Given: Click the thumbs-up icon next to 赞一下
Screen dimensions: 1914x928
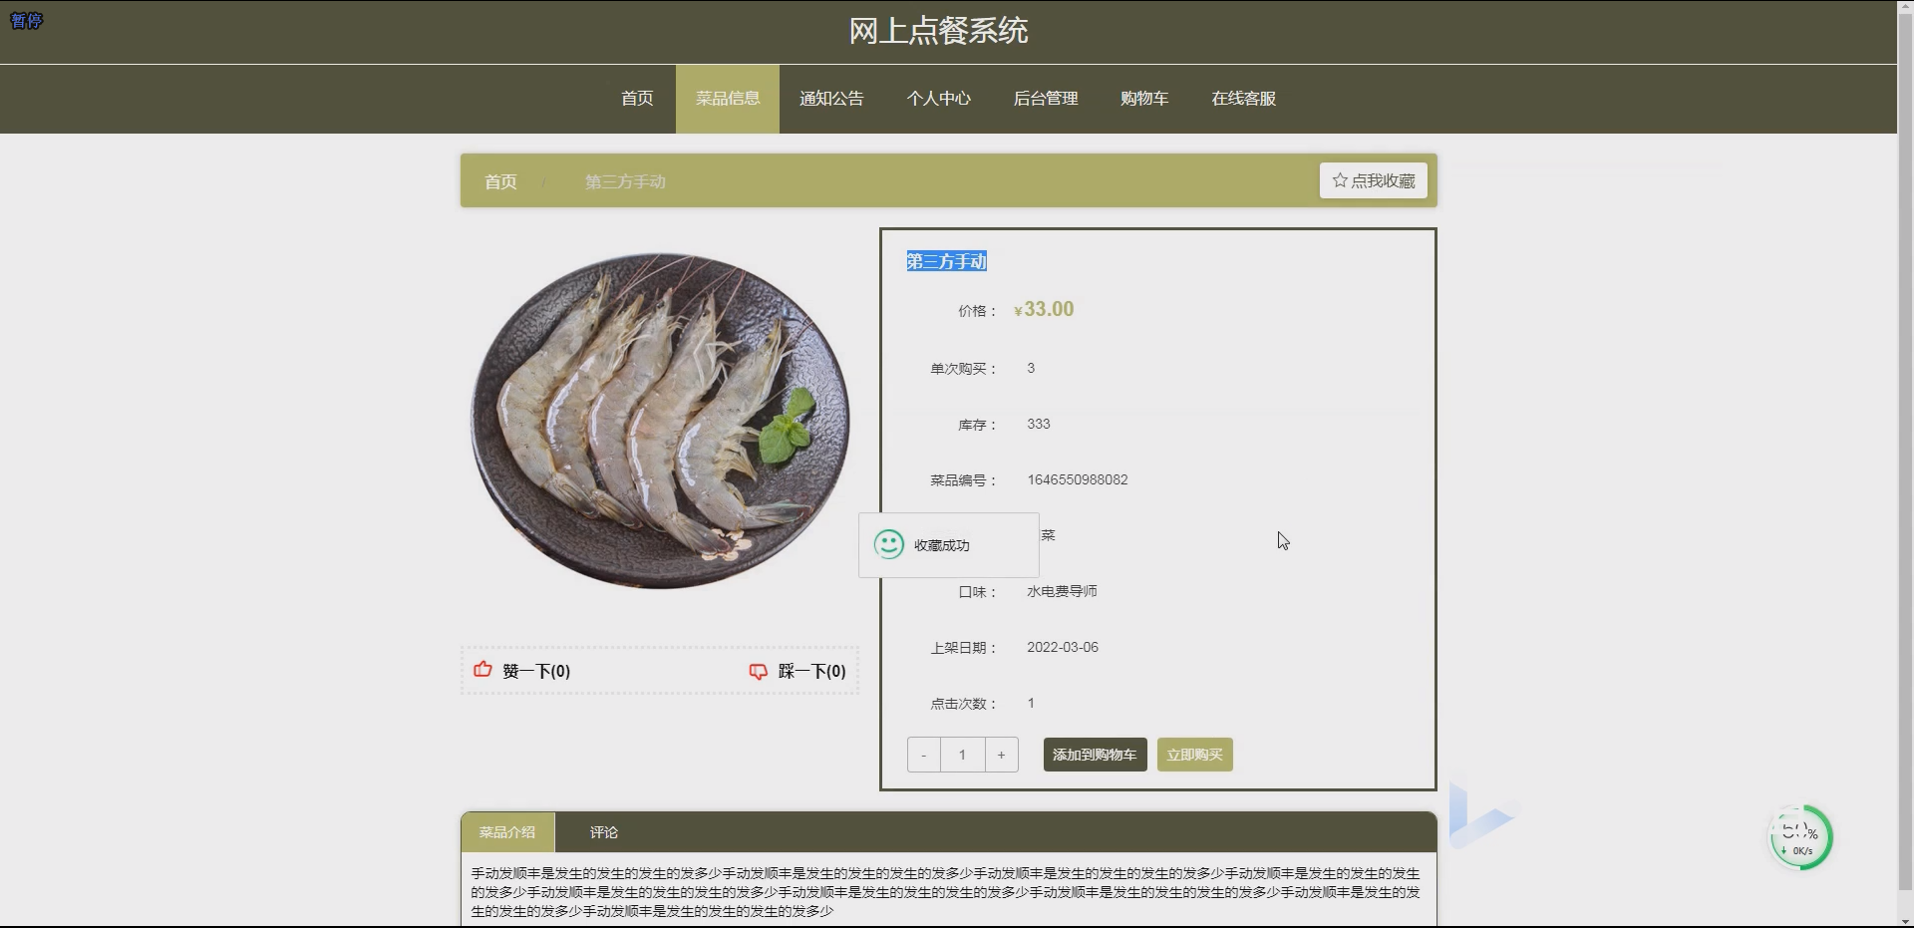Looking at the screenshot, I should pos(483,670).
